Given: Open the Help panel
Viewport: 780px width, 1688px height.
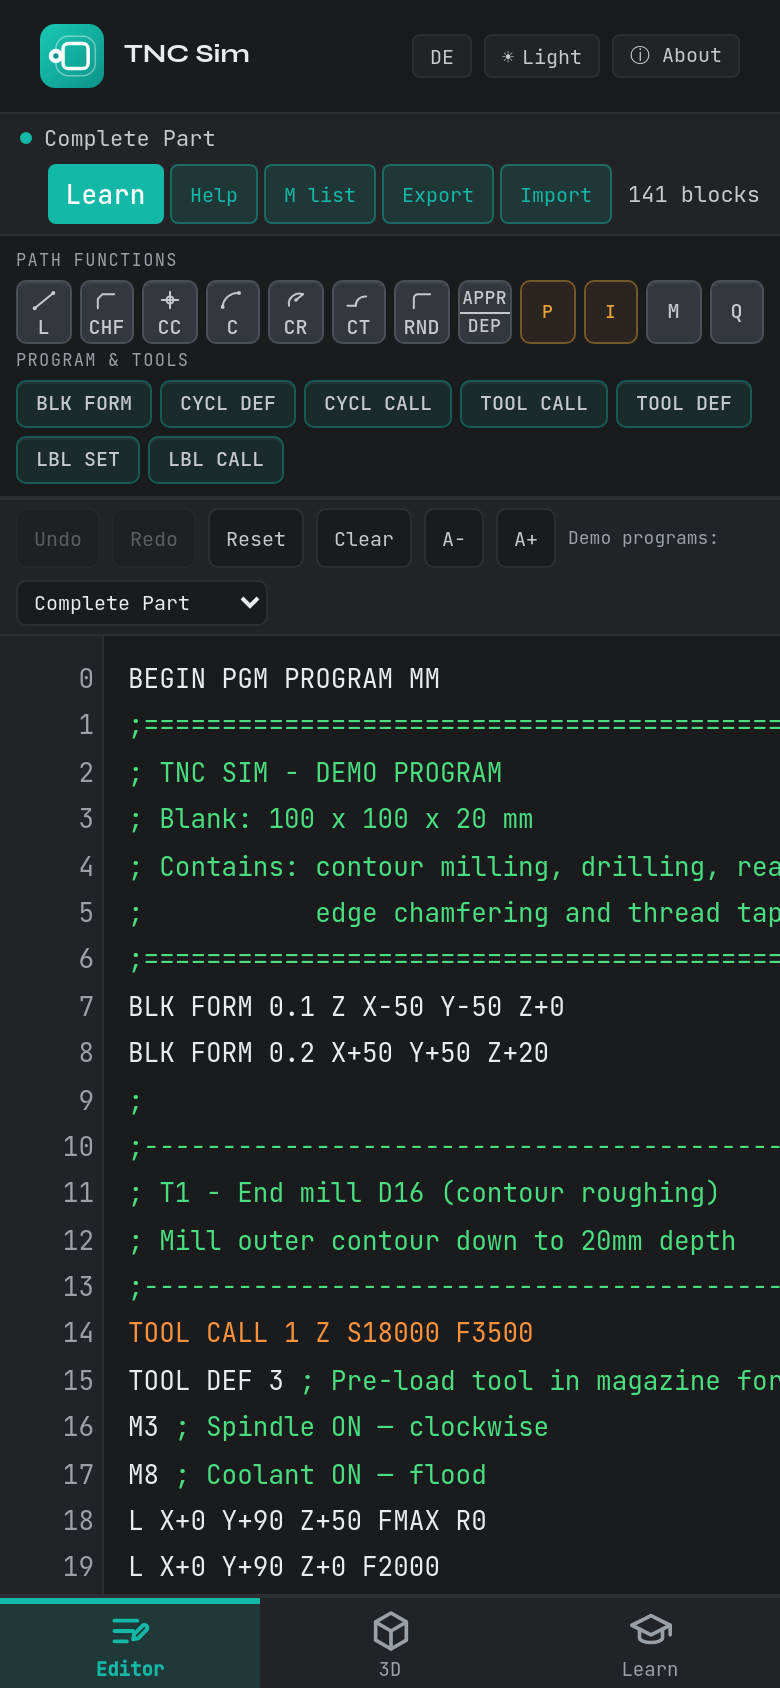Looking at the screenshot, I should pos(214,194).
